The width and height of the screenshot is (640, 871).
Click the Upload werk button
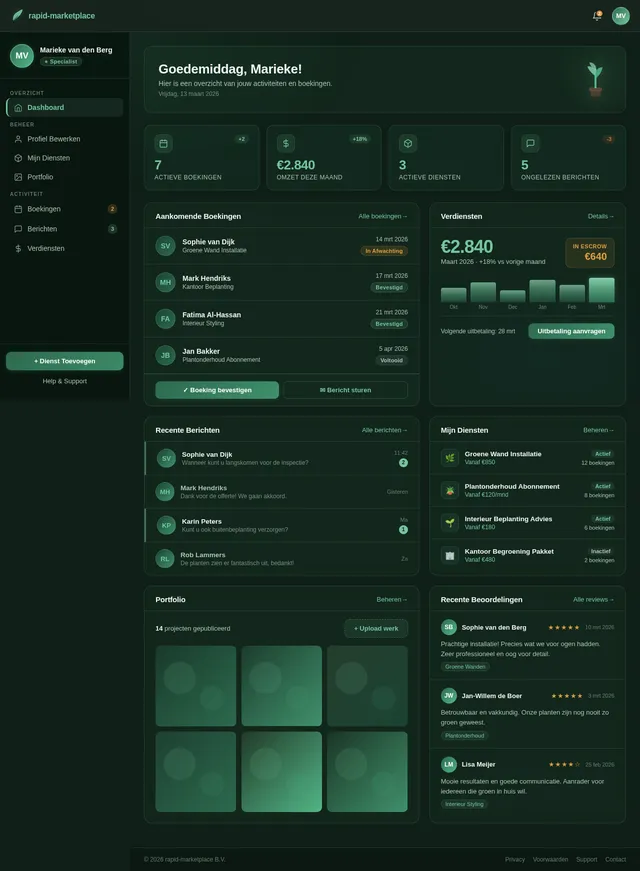(376, 628)
